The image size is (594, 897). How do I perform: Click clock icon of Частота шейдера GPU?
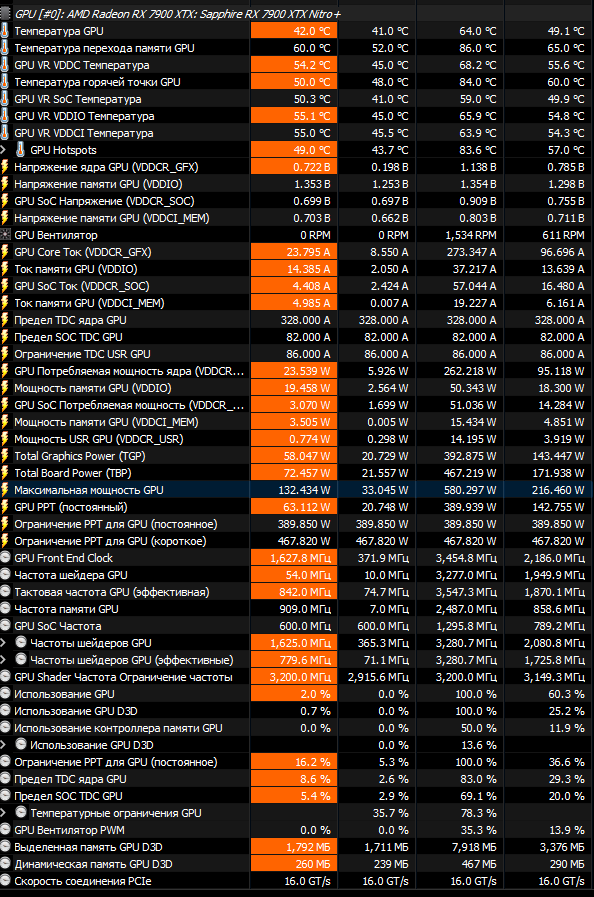click(5, 575)
